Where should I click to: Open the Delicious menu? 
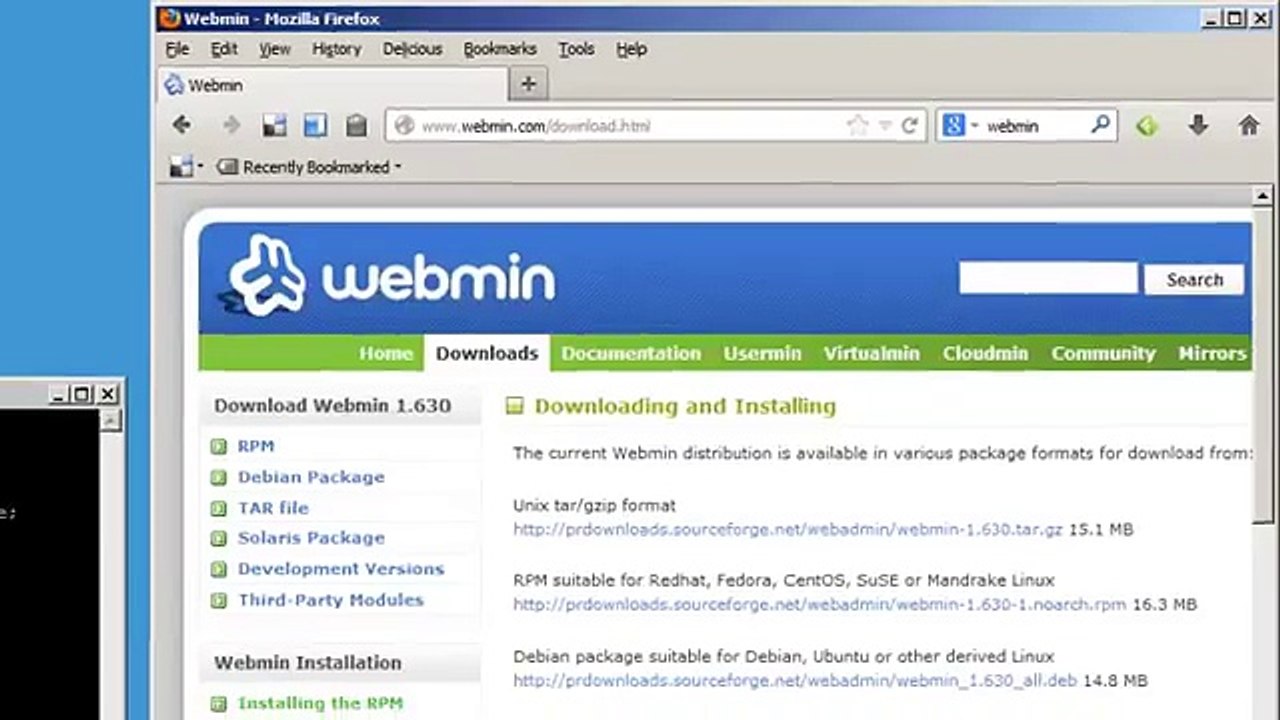pyautogui.click(x=412, y=49)
